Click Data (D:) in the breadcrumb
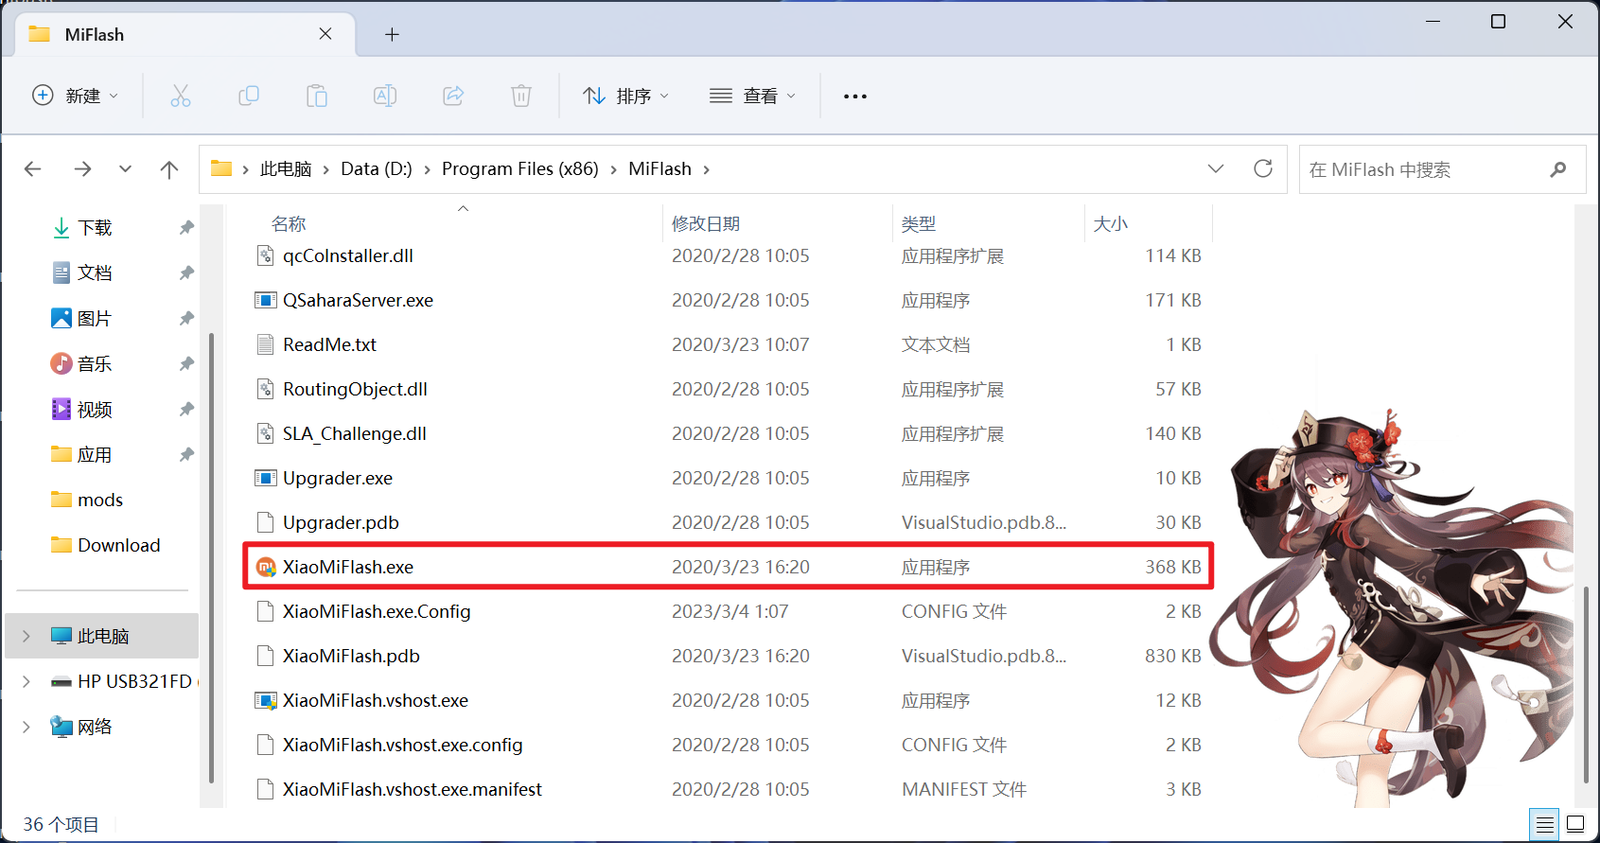Image resolution: width=1600 pixels, height=843 pixels. click(x=376, y=169)
